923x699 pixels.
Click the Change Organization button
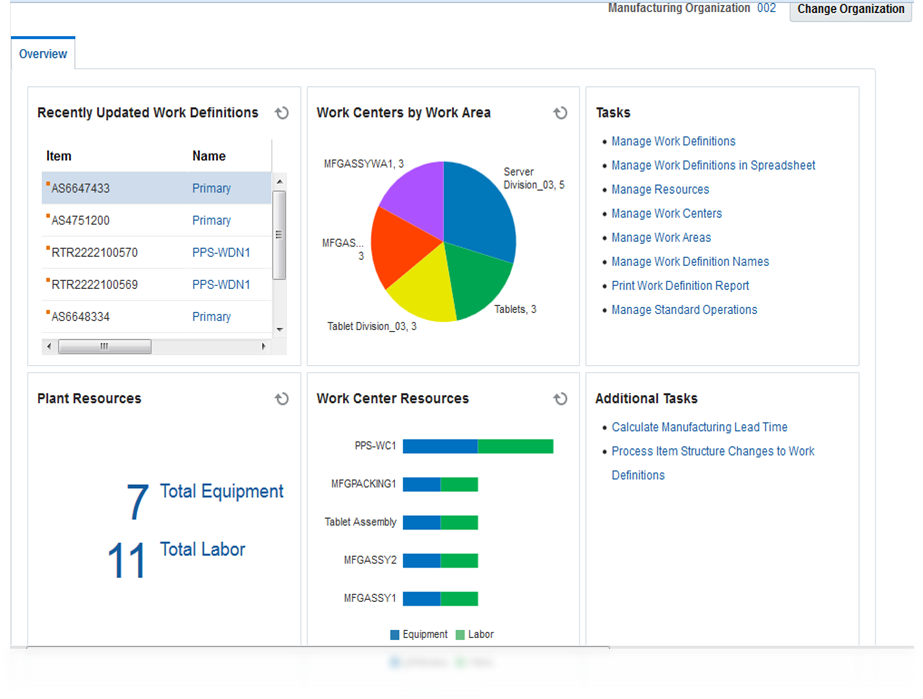[850, 10]
